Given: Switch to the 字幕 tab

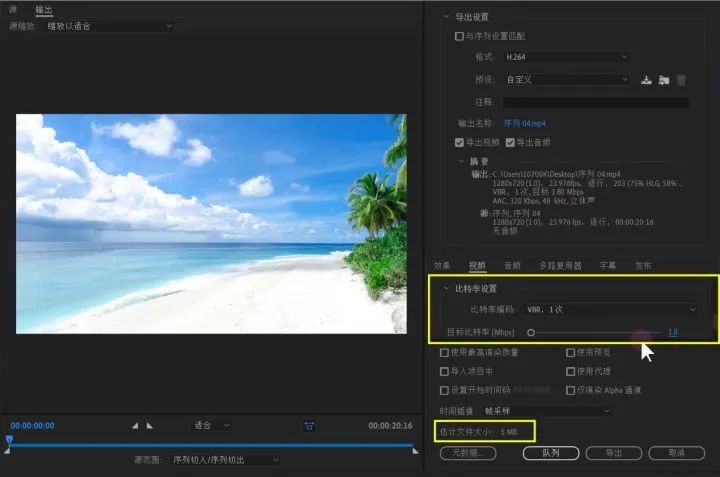Looking at the screenshot, I should click(608, 265).
